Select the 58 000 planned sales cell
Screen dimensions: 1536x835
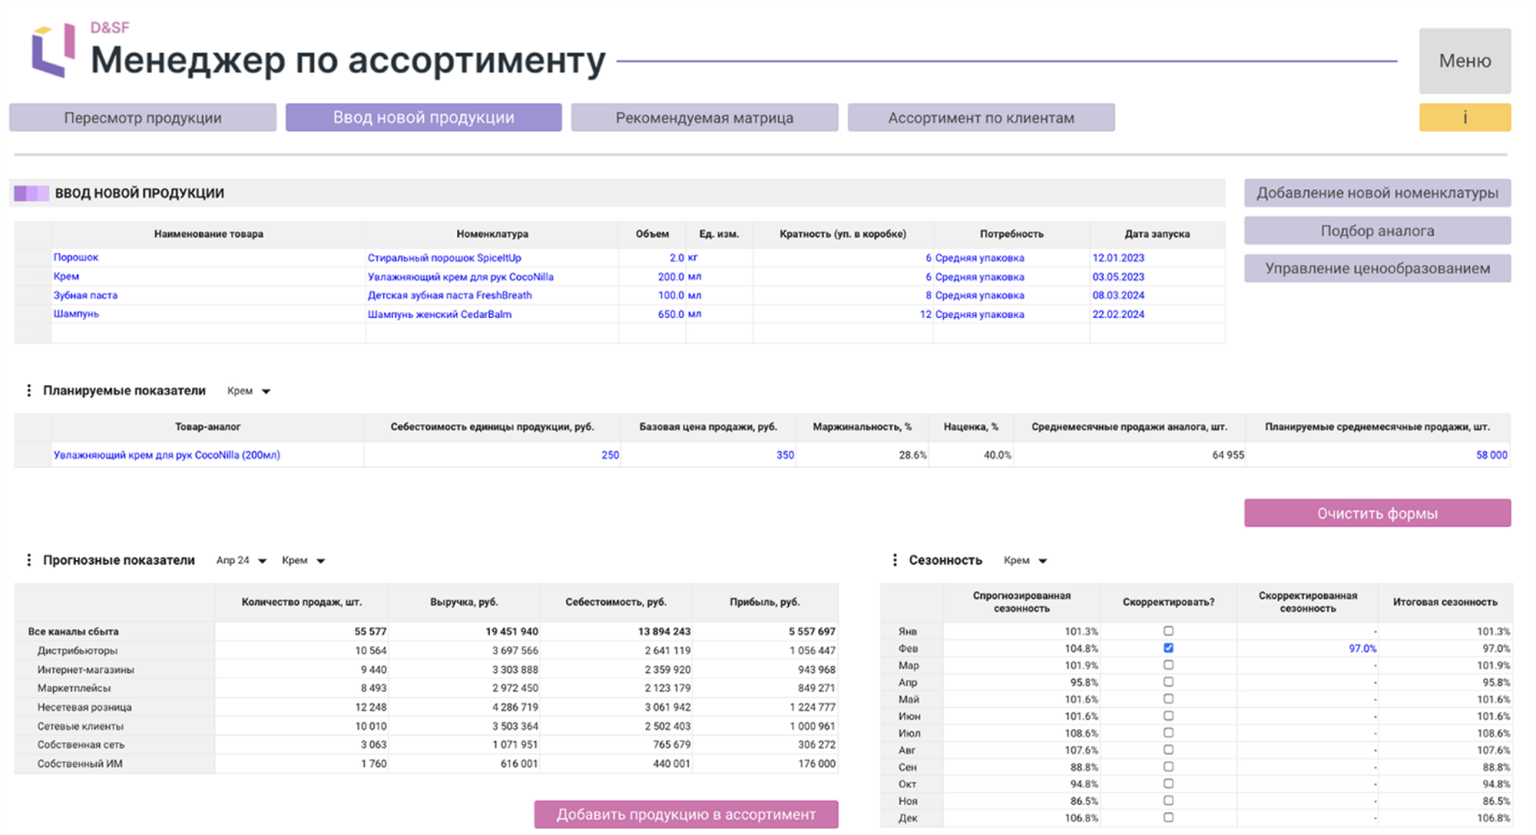(x=1490, y=455)
